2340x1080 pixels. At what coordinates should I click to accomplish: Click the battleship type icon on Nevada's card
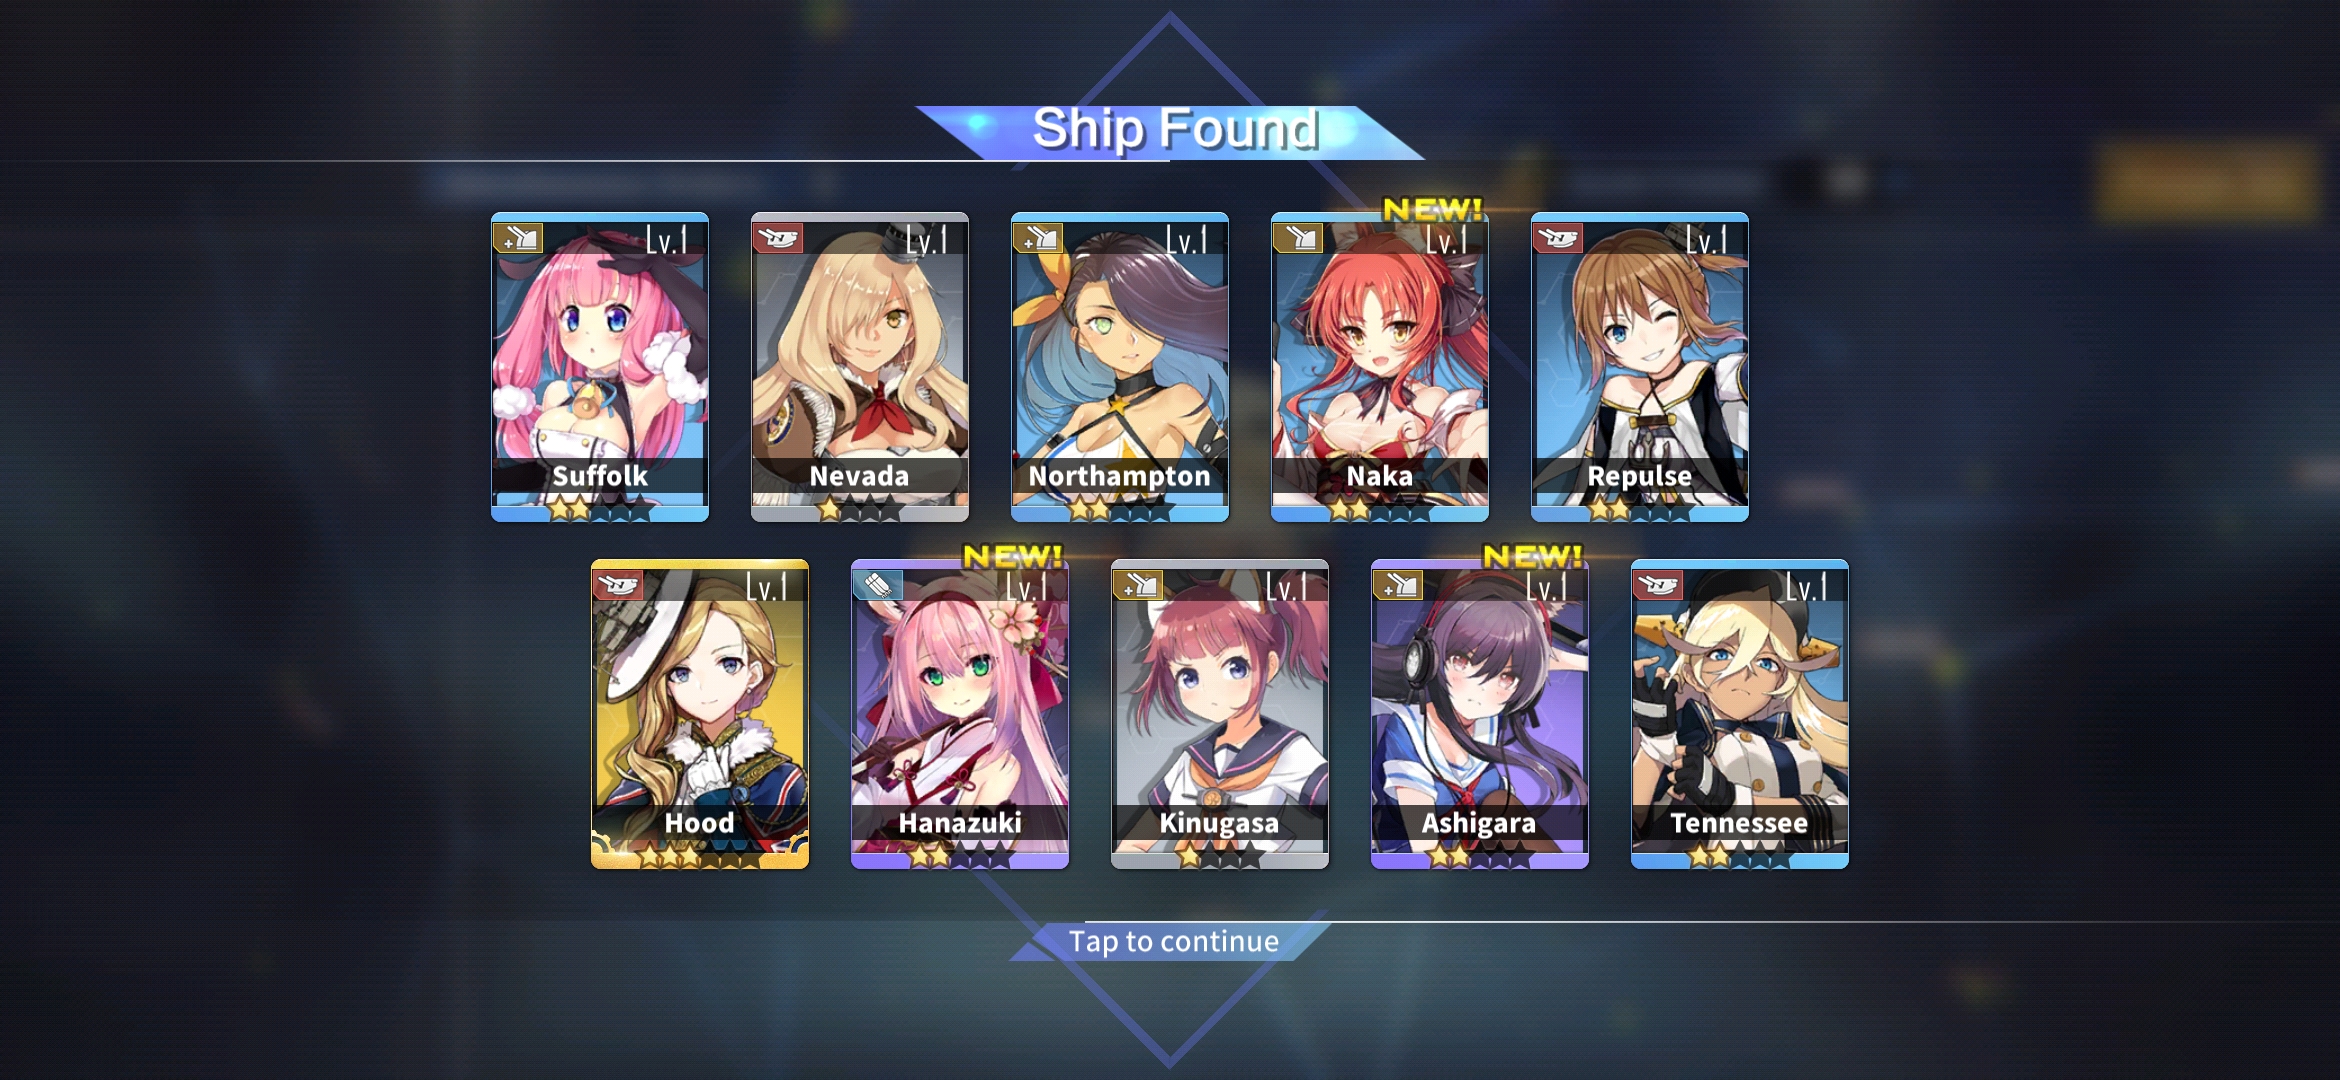click(x=778, y=238)
